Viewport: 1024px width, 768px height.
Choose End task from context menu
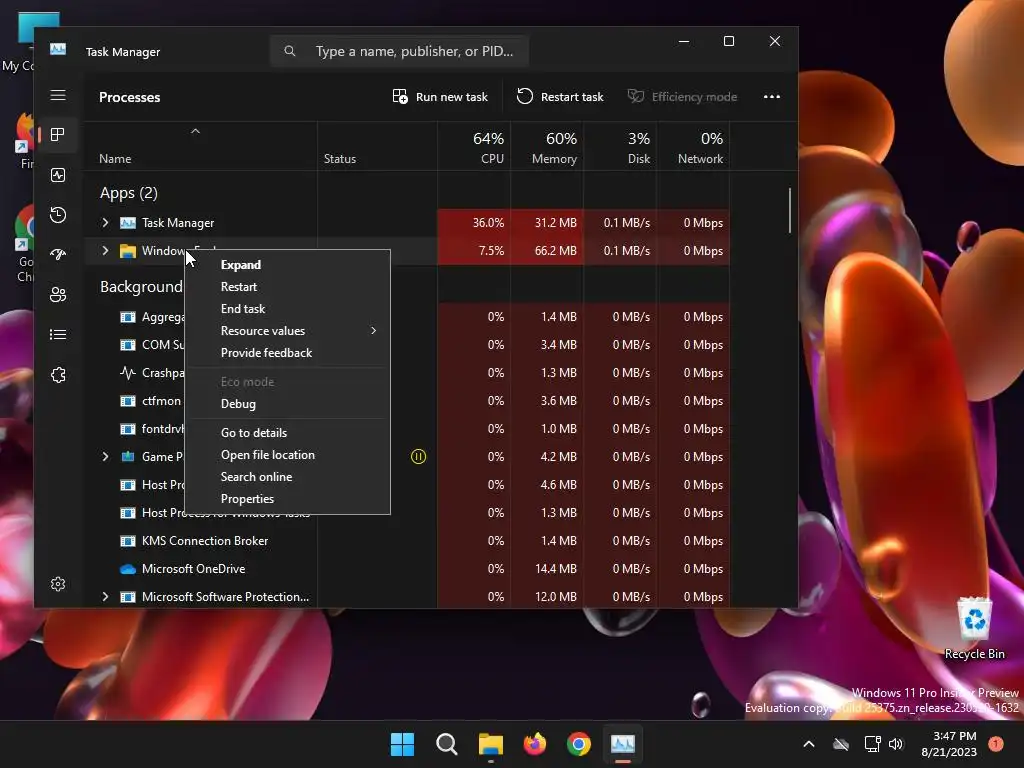pos(287,309)
